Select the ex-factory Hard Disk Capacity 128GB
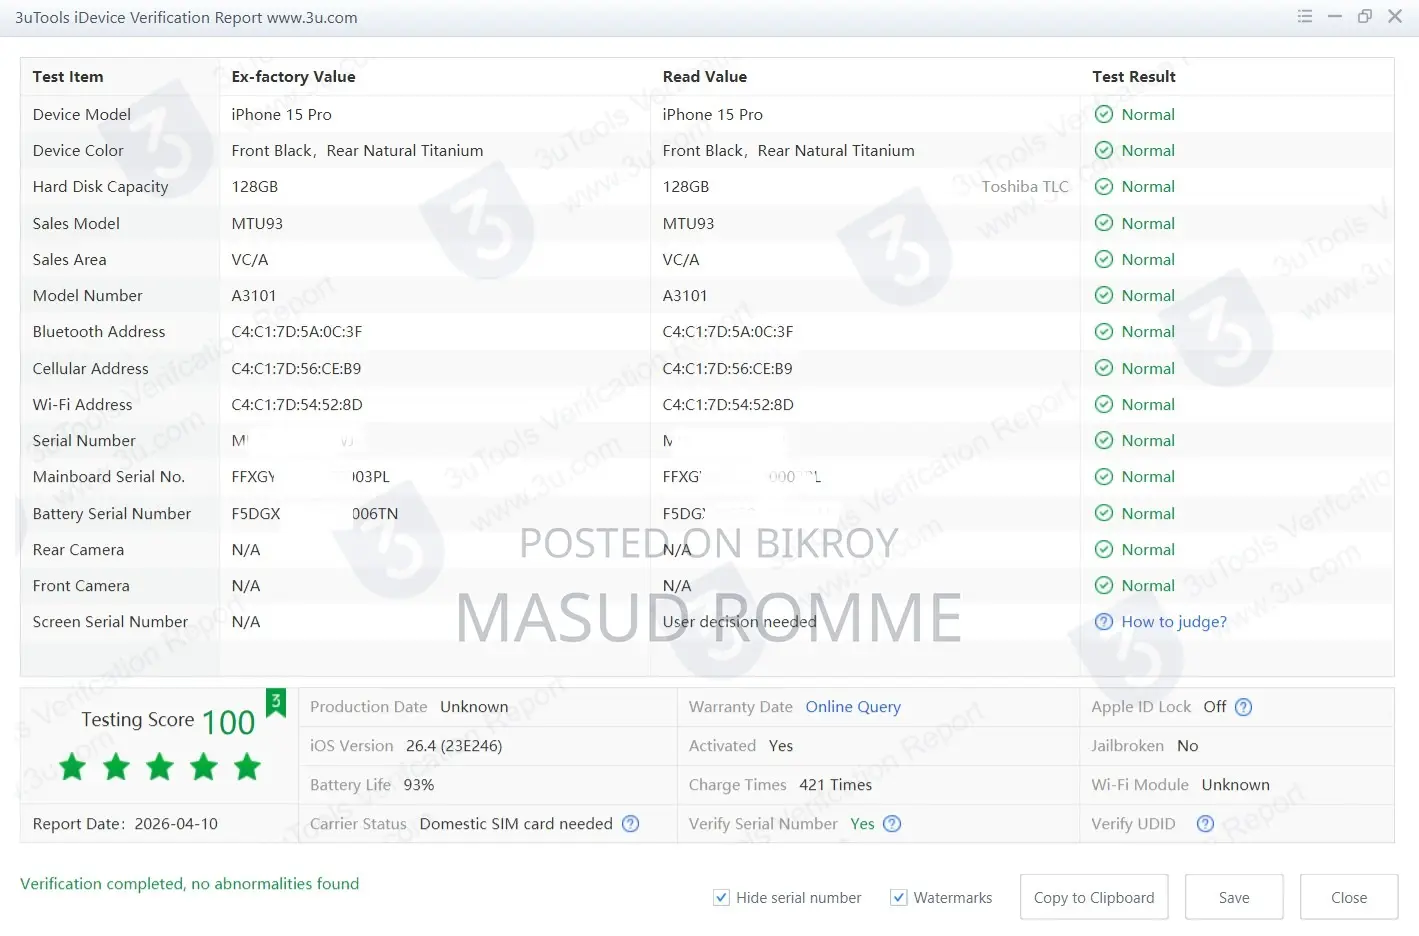The width and height of the screenshot is (1419, 936). click(255, 187)
